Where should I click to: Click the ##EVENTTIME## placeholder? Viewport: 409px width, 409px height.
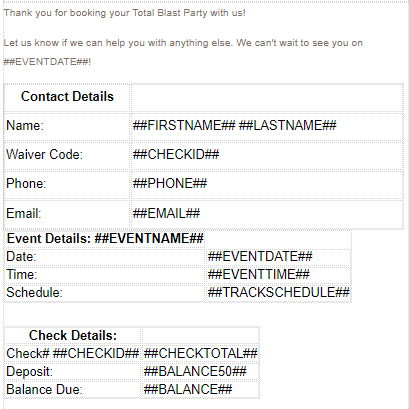(x=259, y=275)
